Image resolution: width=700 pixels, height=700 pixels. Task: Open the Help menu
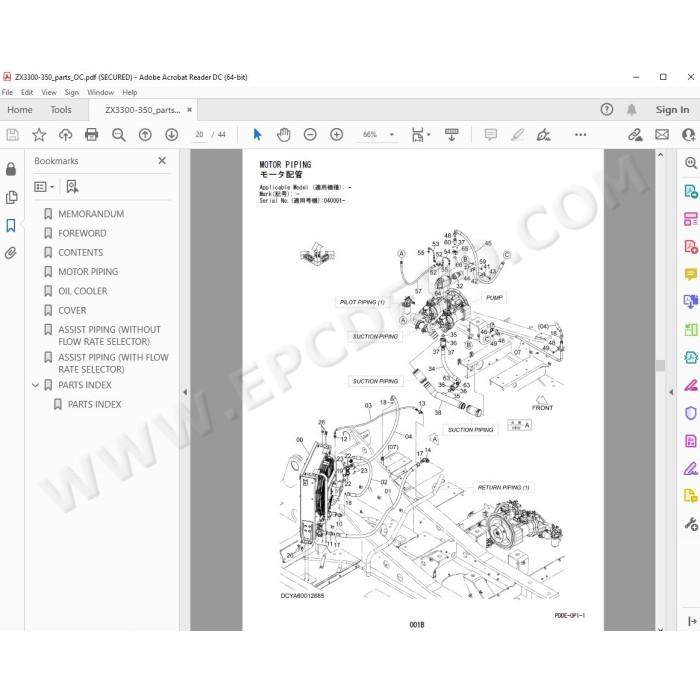tap(129, 92)
